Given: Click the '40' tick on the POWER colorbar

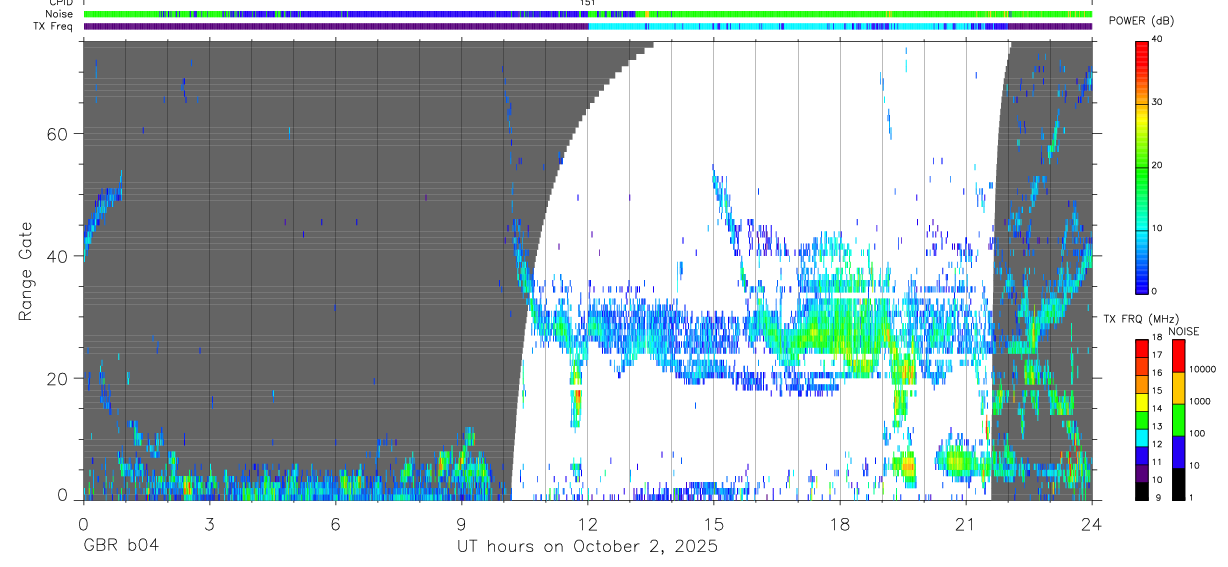Looking at the screenshot, I should (x=1158, y=39).
